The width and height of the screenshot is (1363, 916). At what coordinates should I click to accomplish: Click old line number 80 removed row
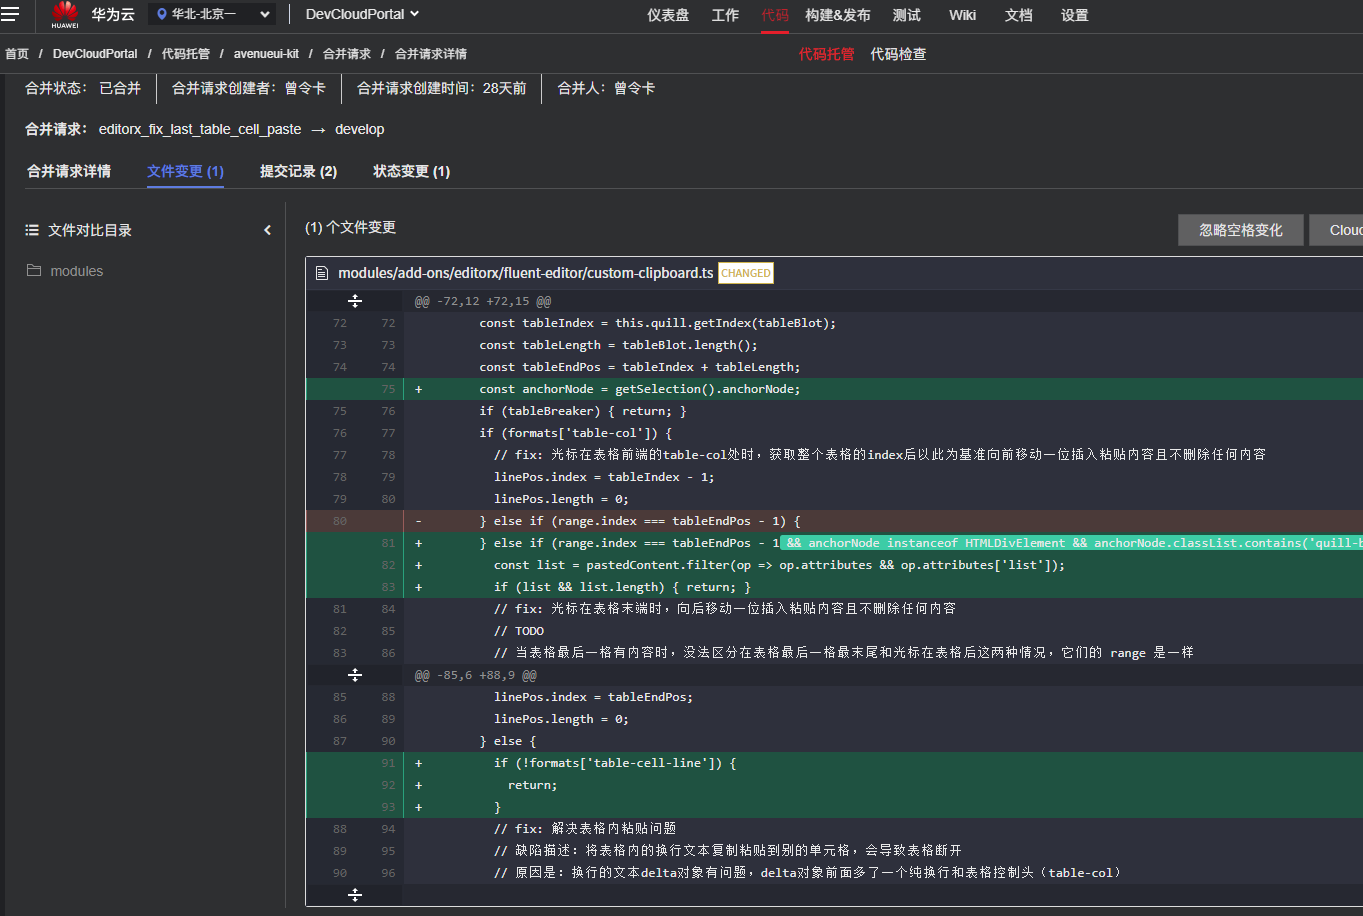coord(340,521)
